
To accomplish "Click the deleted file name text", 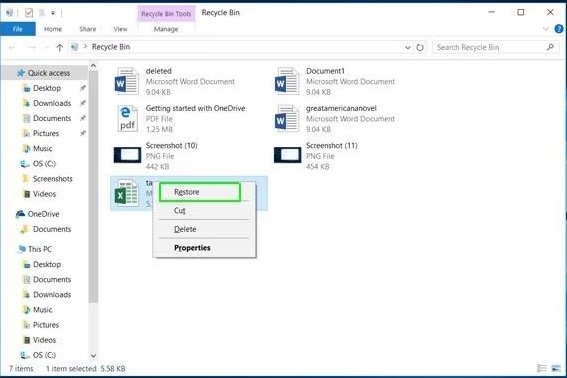I will 158,71.
